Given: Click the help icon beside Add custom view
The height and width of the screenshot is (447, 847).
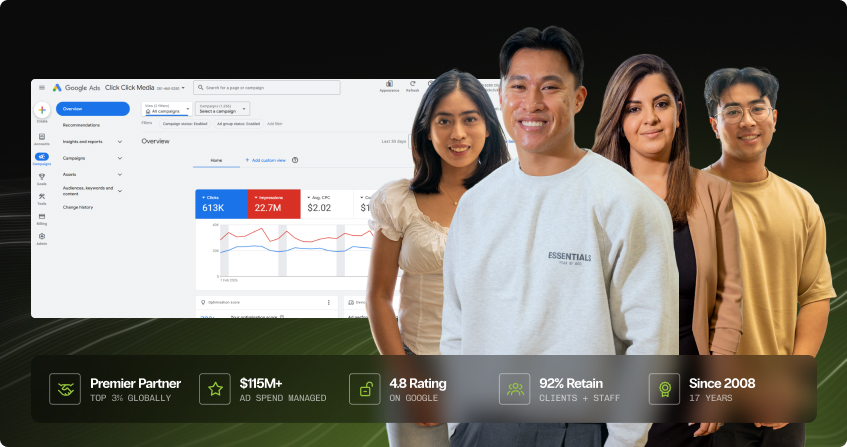Looking at the screenshot, I should [295, 160].
